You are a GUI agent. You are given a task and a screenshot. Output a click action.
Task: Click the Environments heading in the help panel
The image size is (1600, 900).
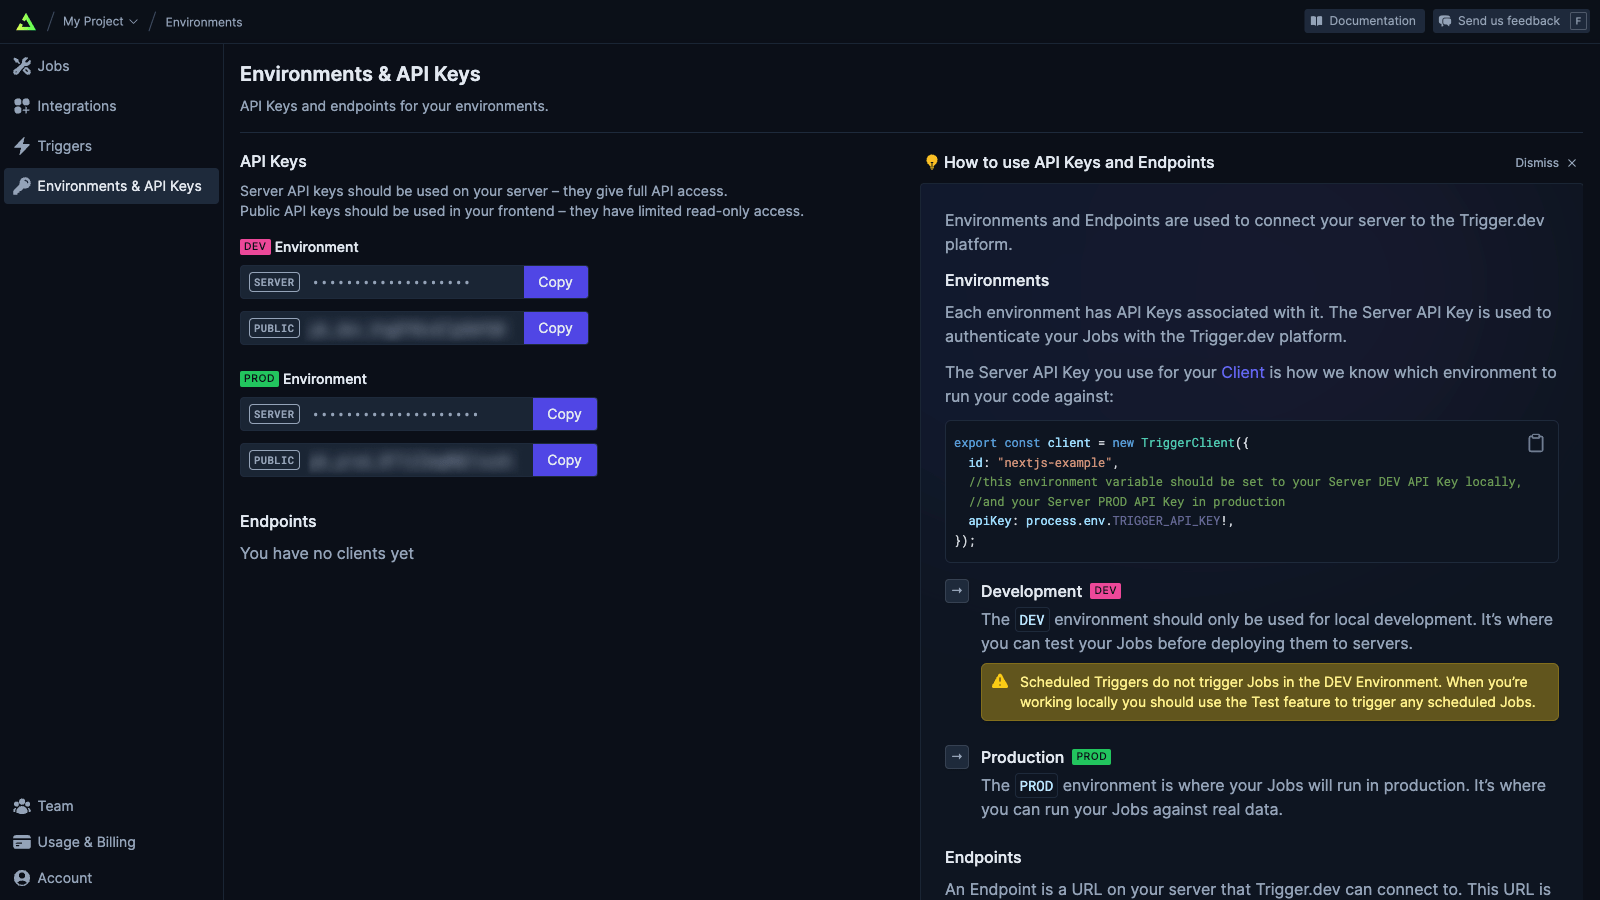[x=997, y=281]
